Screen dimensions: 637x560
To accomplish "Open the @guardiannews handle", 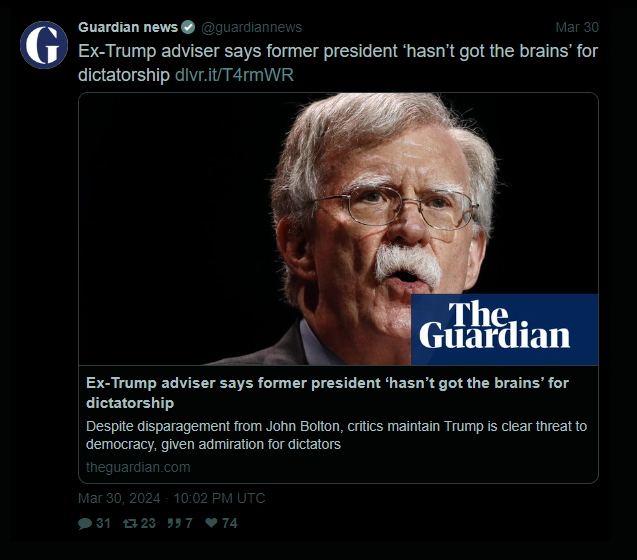I will tap(251, 27).
